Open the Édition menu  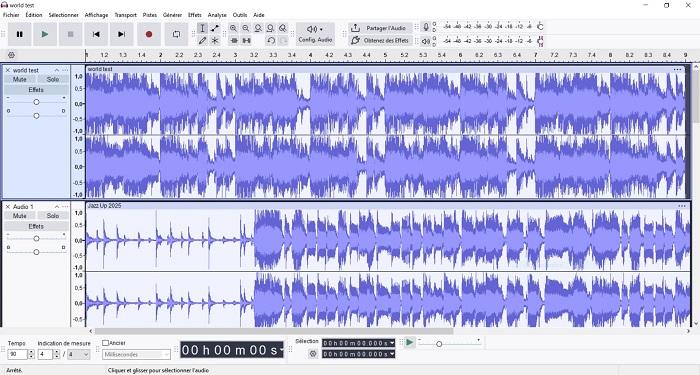click(33, 15)
